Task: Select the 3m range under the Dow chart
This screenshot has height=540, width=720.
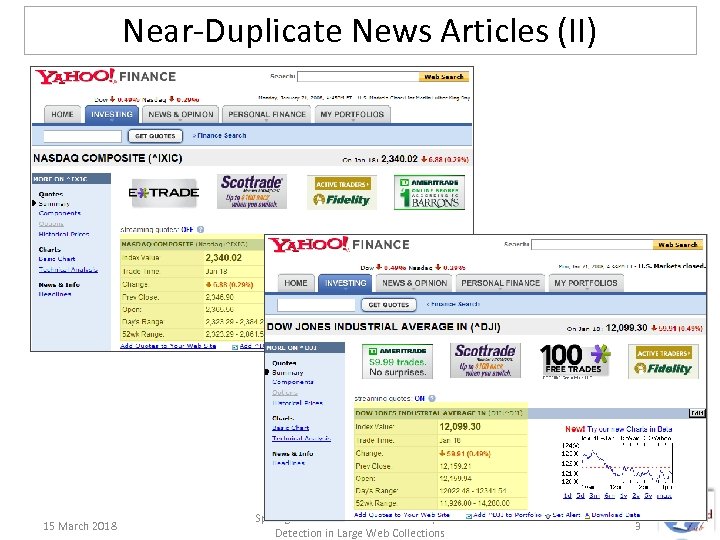Action: 595,496
